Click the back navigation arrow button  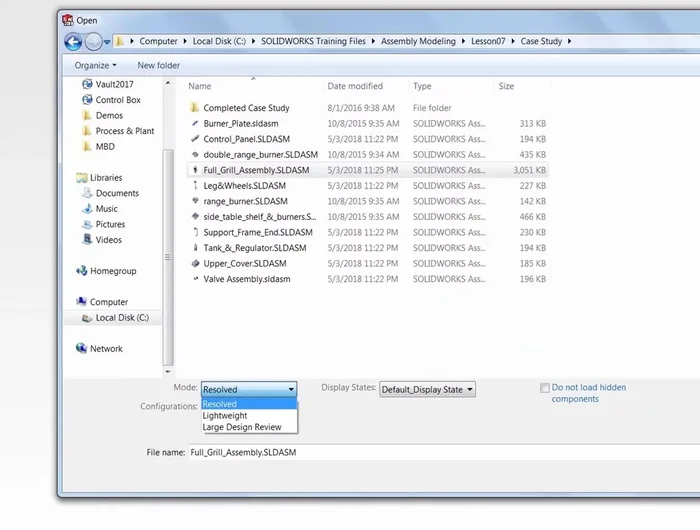pyautogui.click(x=73, y=41)
